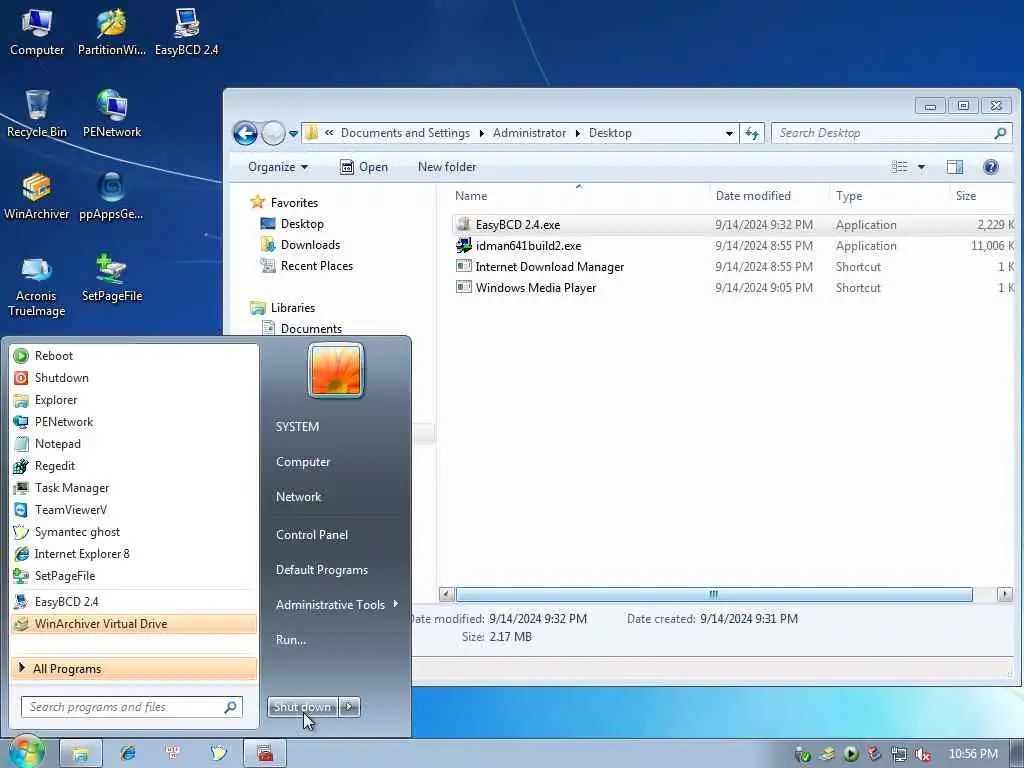The image size is (1024, 768).
Task: Click the green play tray icon
Action: click(851, 754)
